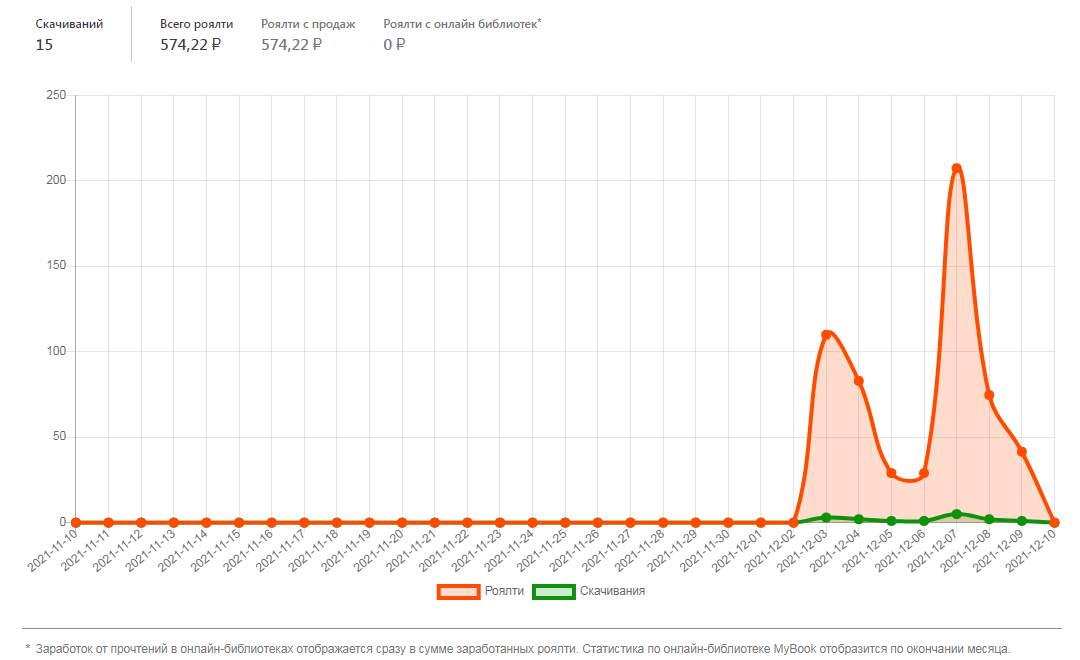Select the royalty point on 2021-12-03
This screenshot has width=1080, height=660.
[826, 335]
